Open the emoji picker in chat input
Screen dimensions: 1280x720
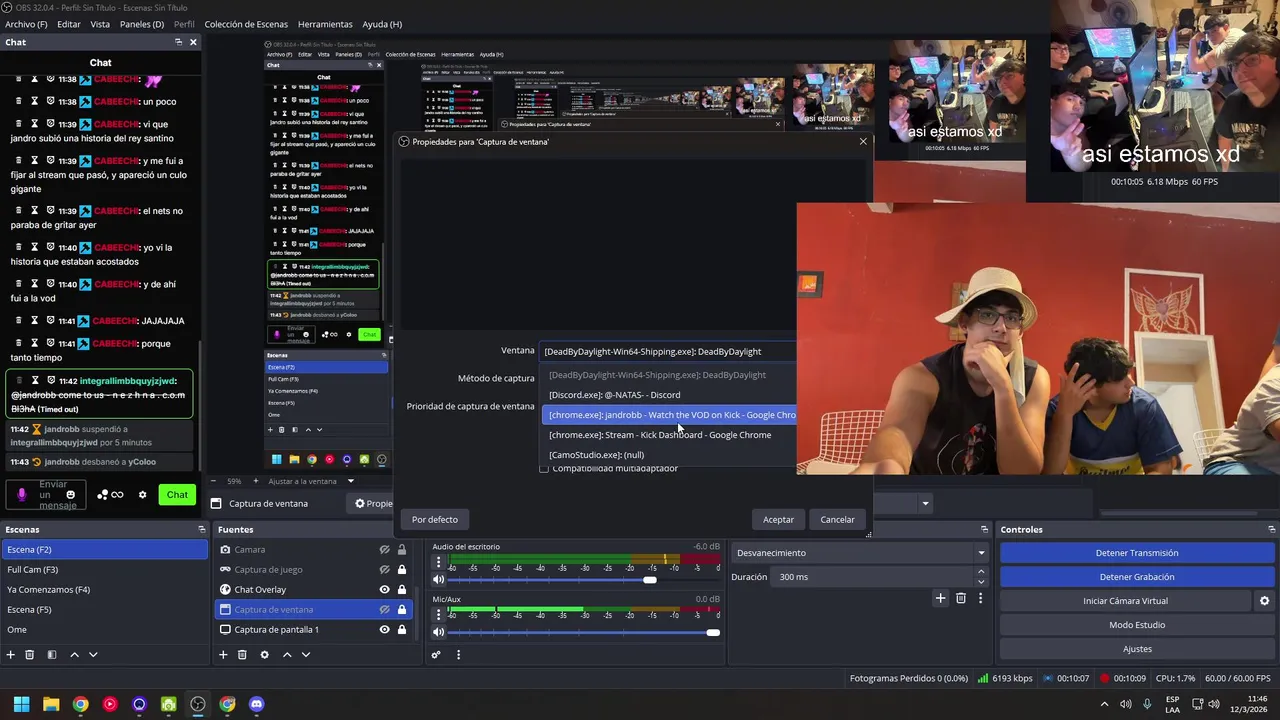pyautogui.click(x=70, y=495)
